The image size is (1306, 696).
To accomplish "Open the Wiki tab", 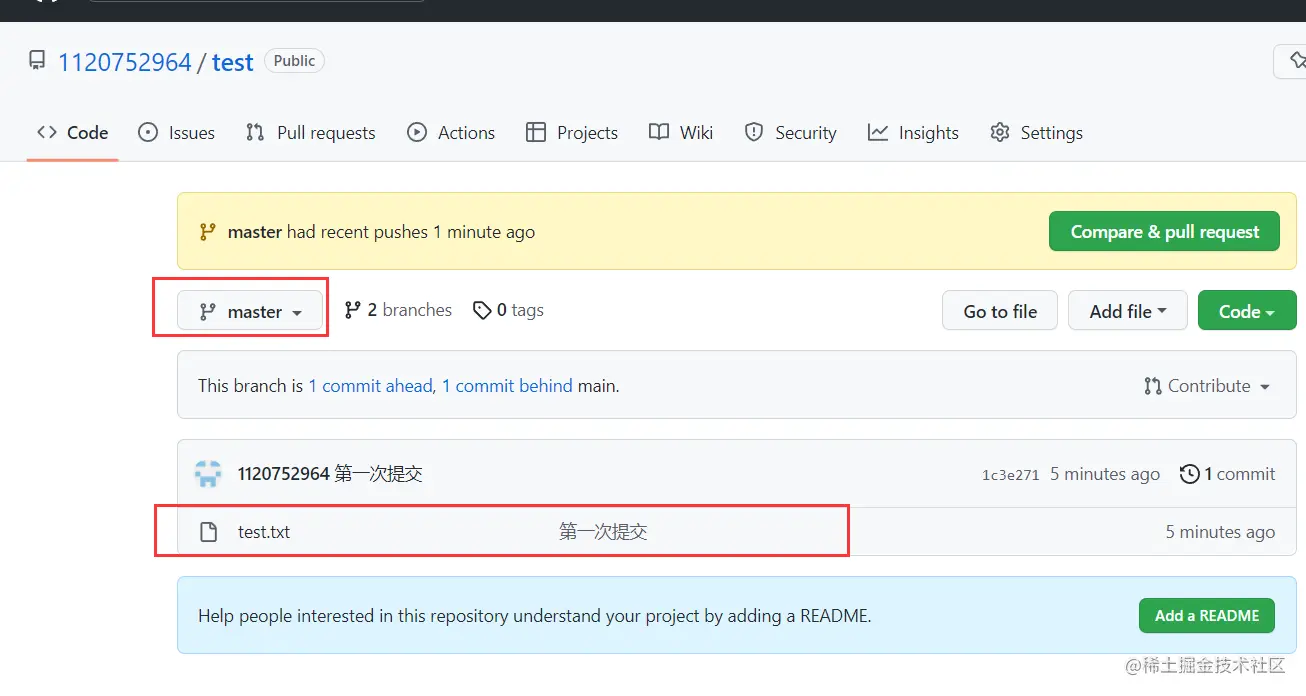I will (681, 133).
